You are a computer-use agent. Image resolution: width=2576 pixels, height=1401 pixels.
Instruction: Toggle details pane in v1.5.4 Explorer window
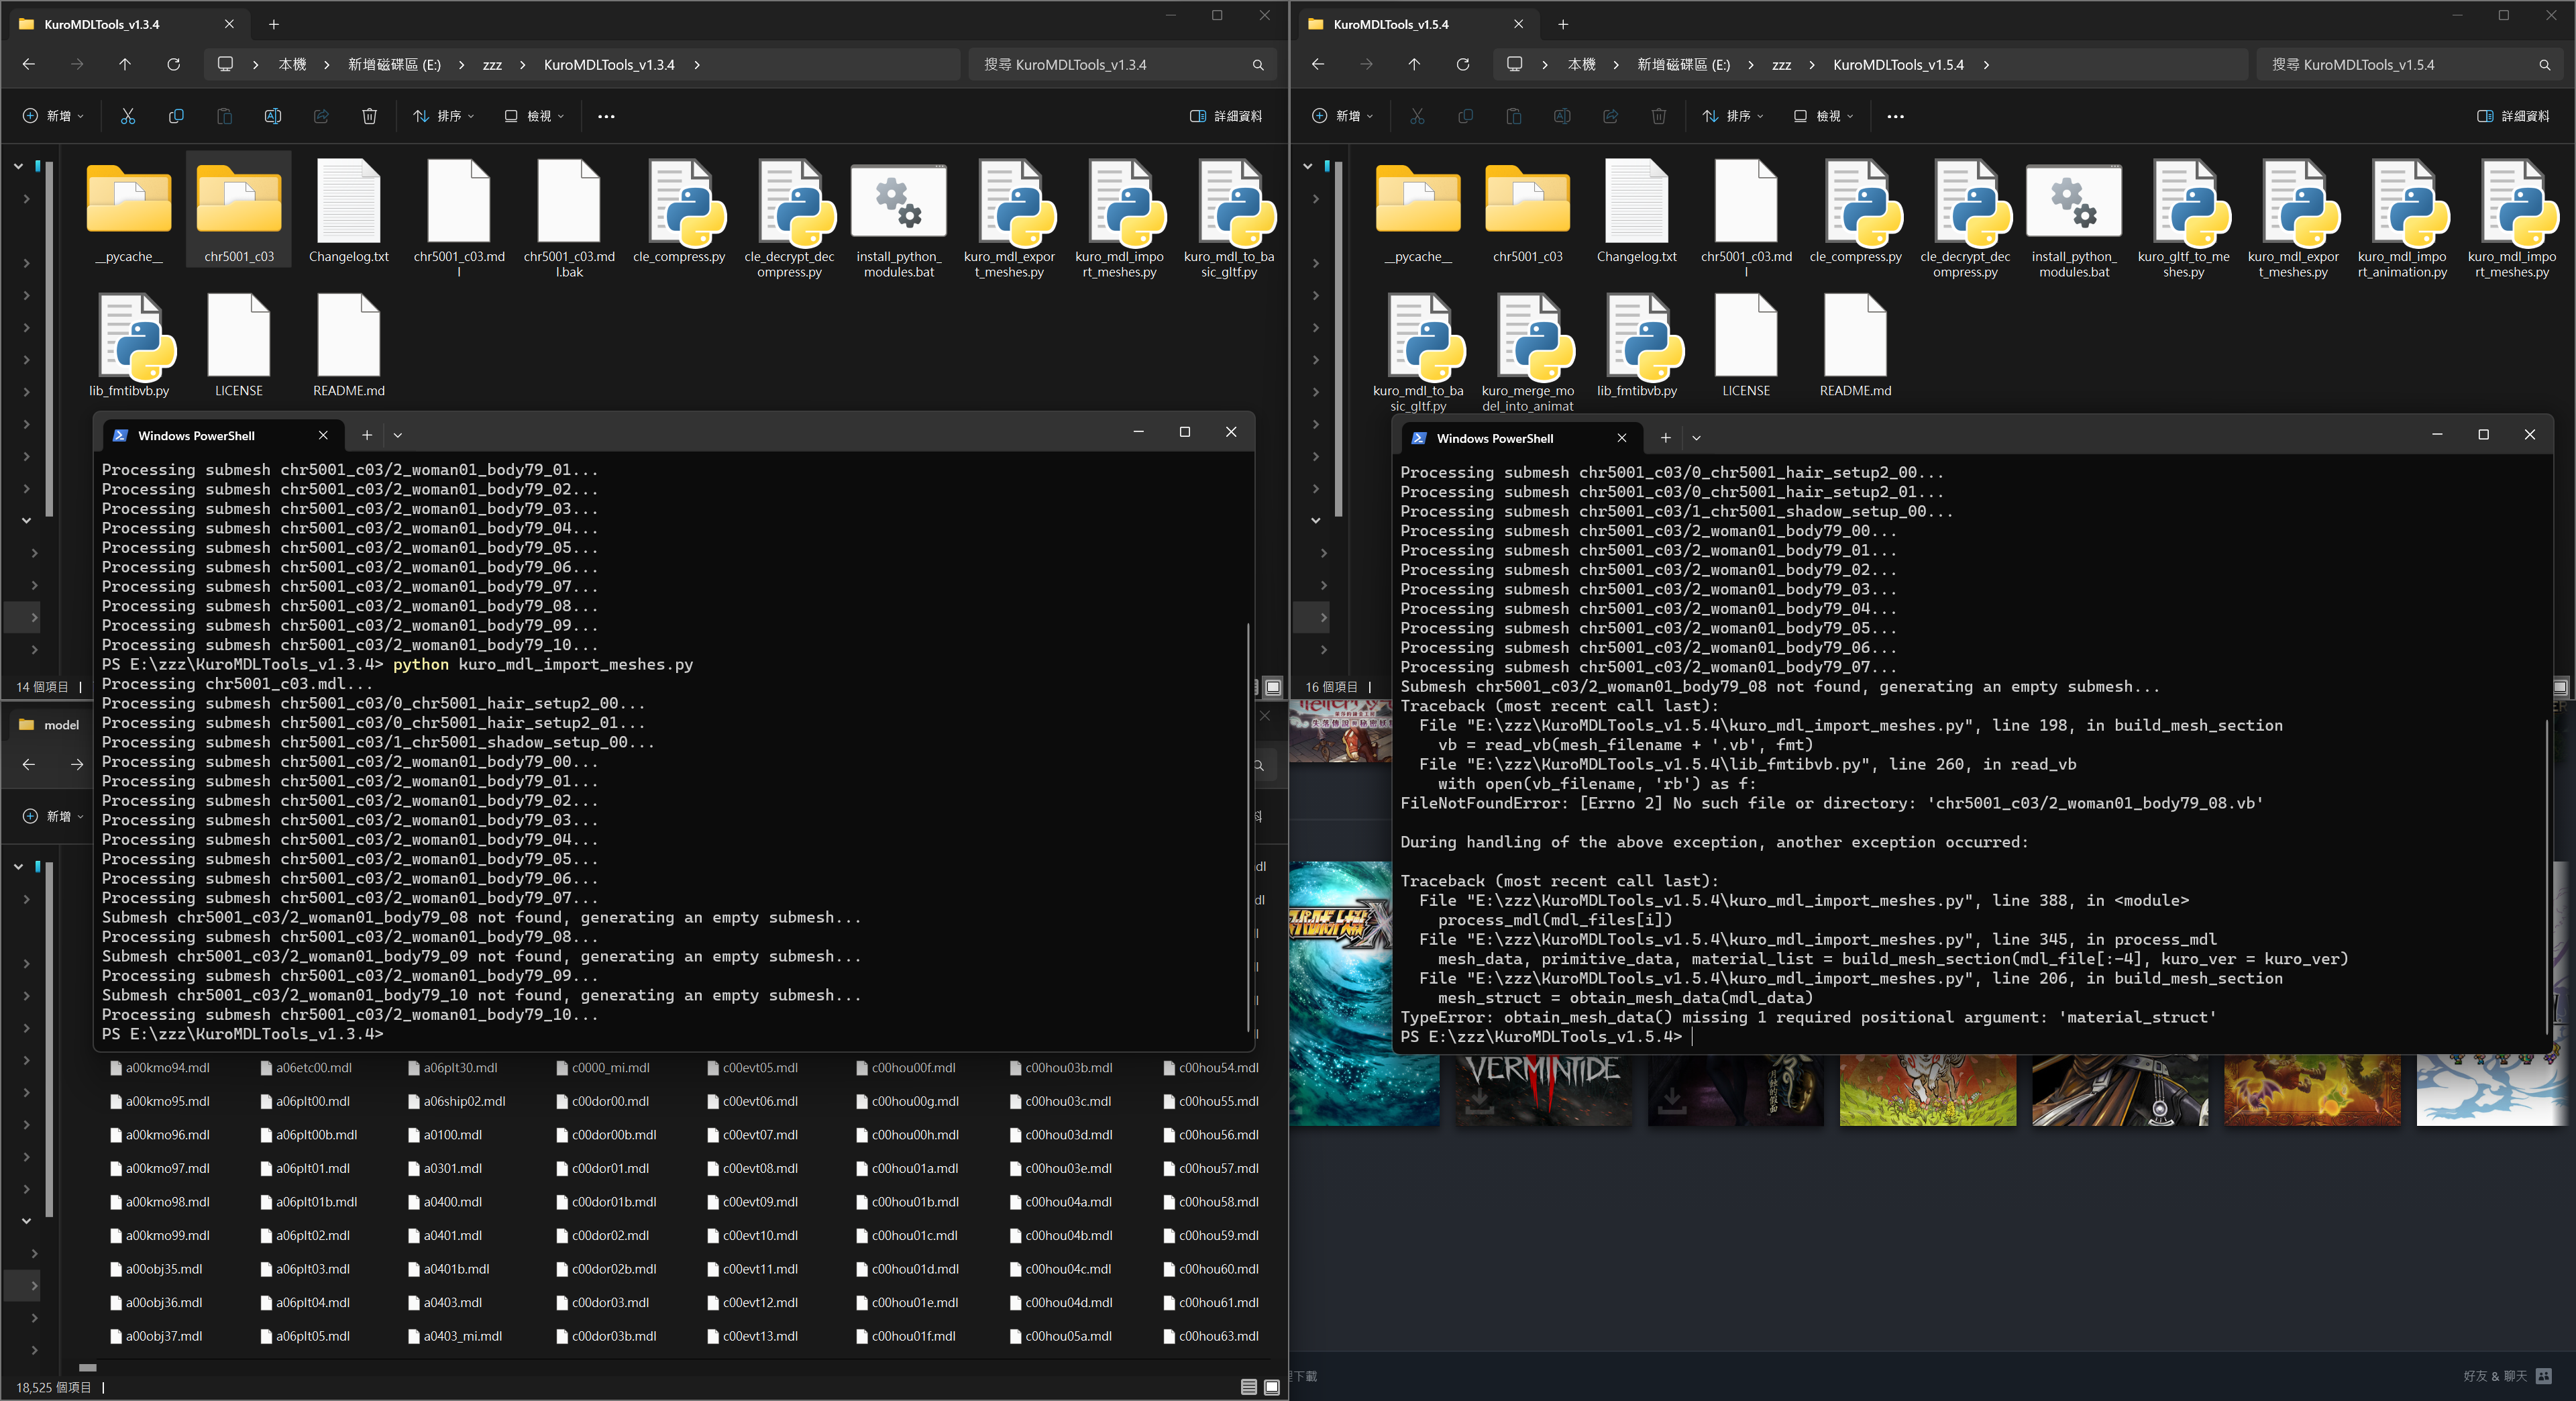tap(2513, 116)
